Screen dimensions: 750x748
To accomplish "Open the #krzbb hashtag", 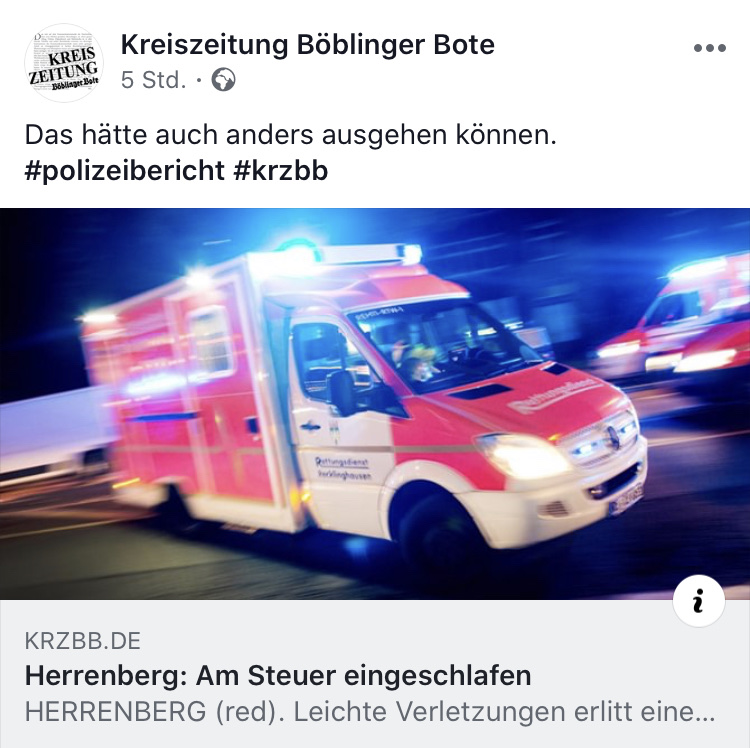I will [281, 171].
